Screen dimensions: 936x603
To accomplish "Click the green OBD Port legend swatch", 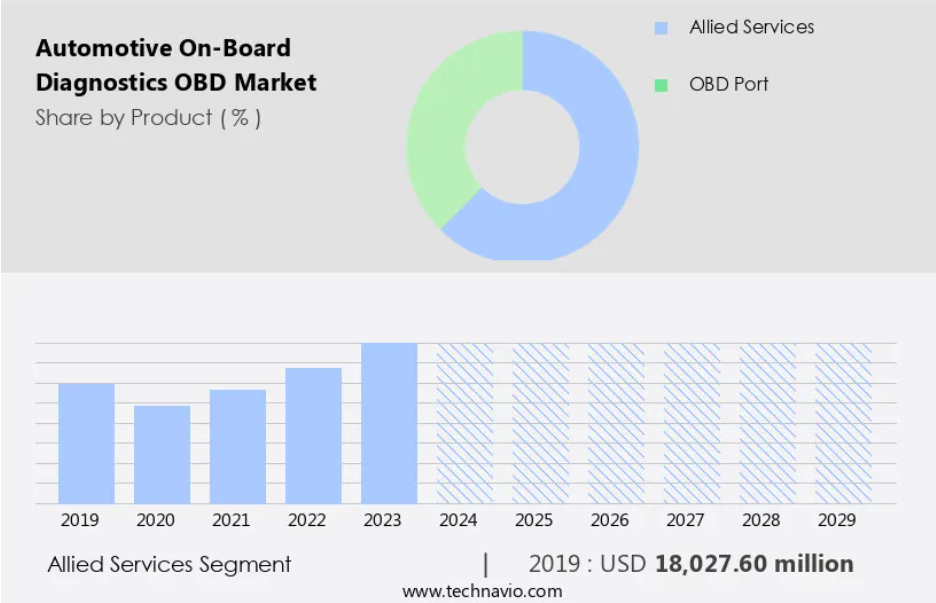I will pyautogui.click(x=661, y=85).
